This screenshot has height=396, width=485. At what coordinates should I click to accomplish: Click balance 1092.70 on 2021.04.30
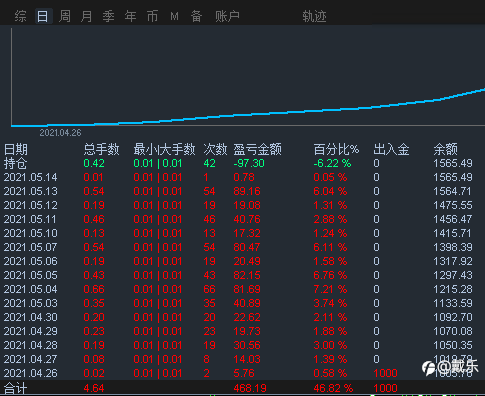pos(453,317)
